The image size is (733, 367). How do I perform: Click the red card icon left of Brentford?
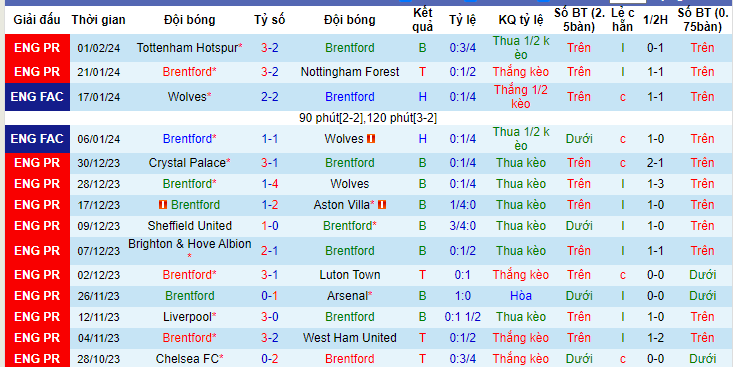coord(163,205)
